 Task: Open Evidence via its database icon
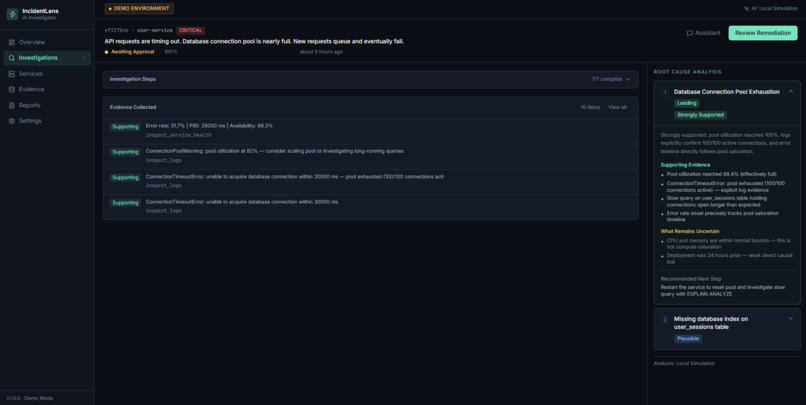point(11,89)
